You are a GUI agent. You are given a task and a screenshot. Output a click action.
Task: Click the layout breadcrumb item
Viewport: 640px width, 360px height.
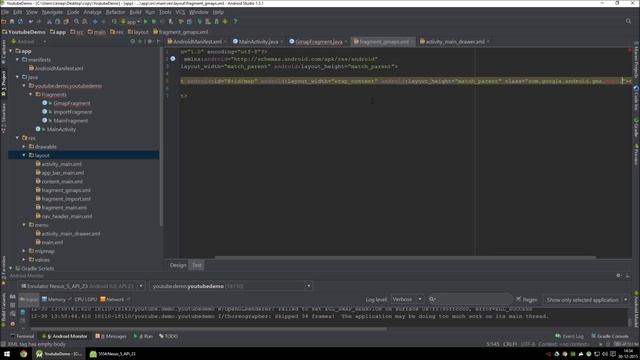click(x=138, y=32)
